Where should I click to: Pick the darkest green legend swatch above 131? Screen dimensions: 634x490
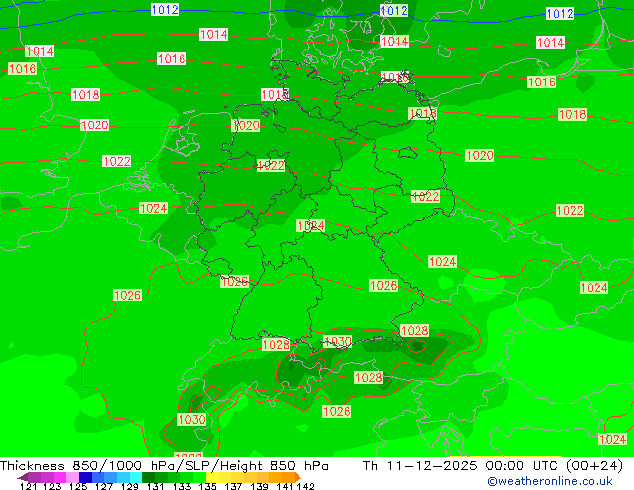(148, 477)
